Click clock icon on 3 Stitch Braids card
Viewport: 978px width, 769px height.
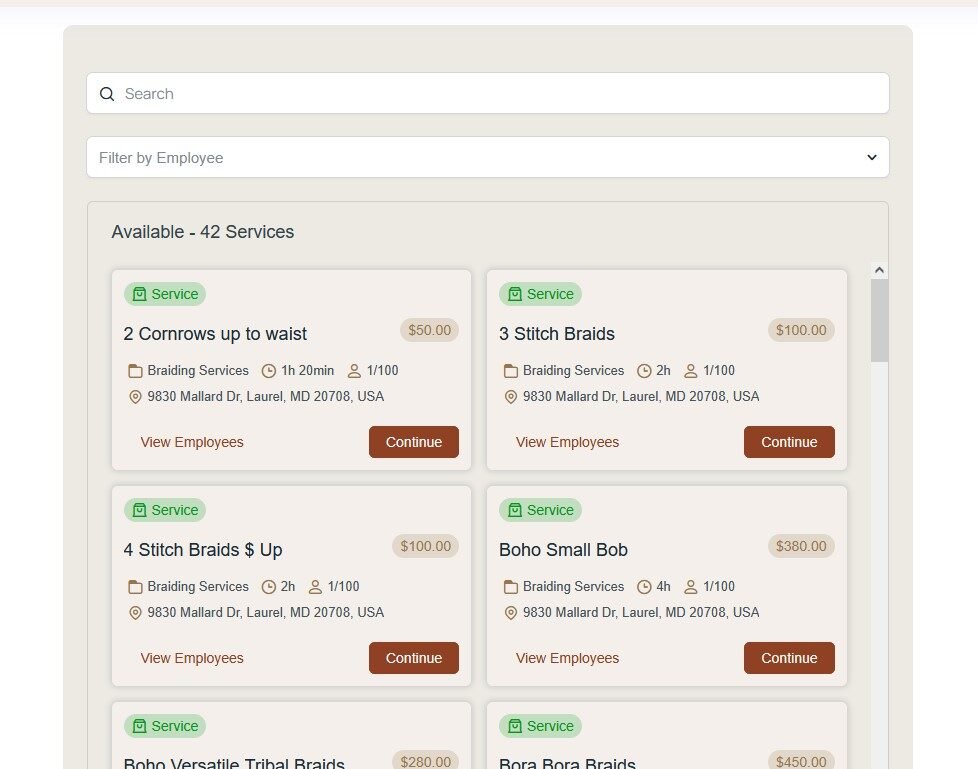(644, 371)
